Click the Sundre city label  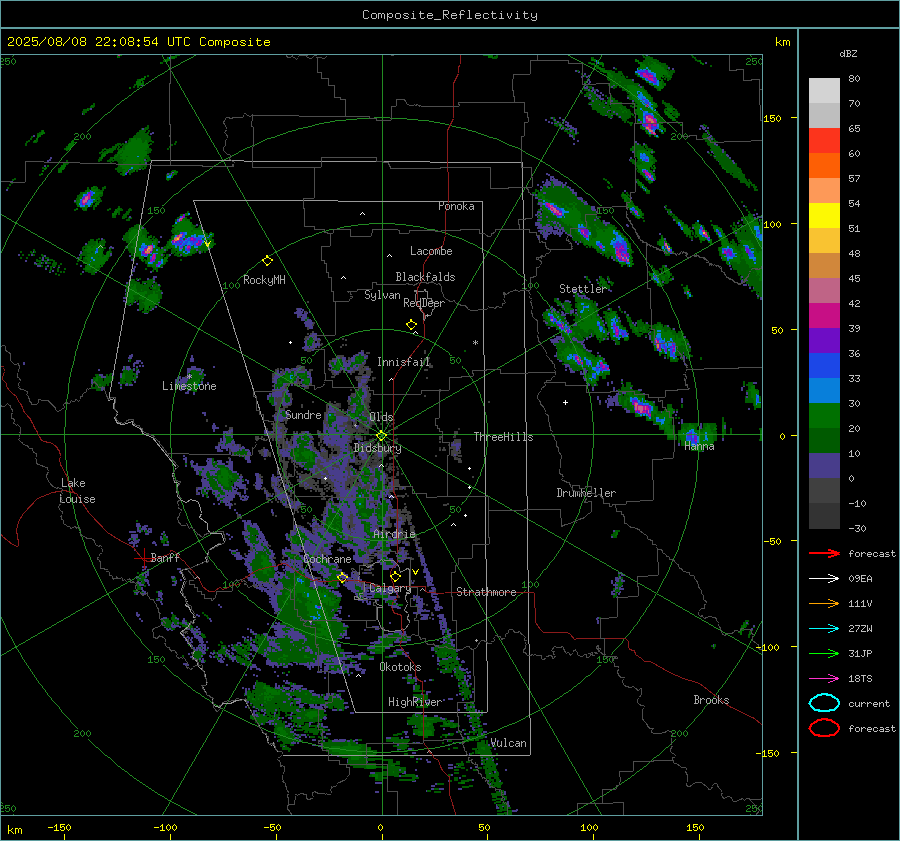coord(303,416)
